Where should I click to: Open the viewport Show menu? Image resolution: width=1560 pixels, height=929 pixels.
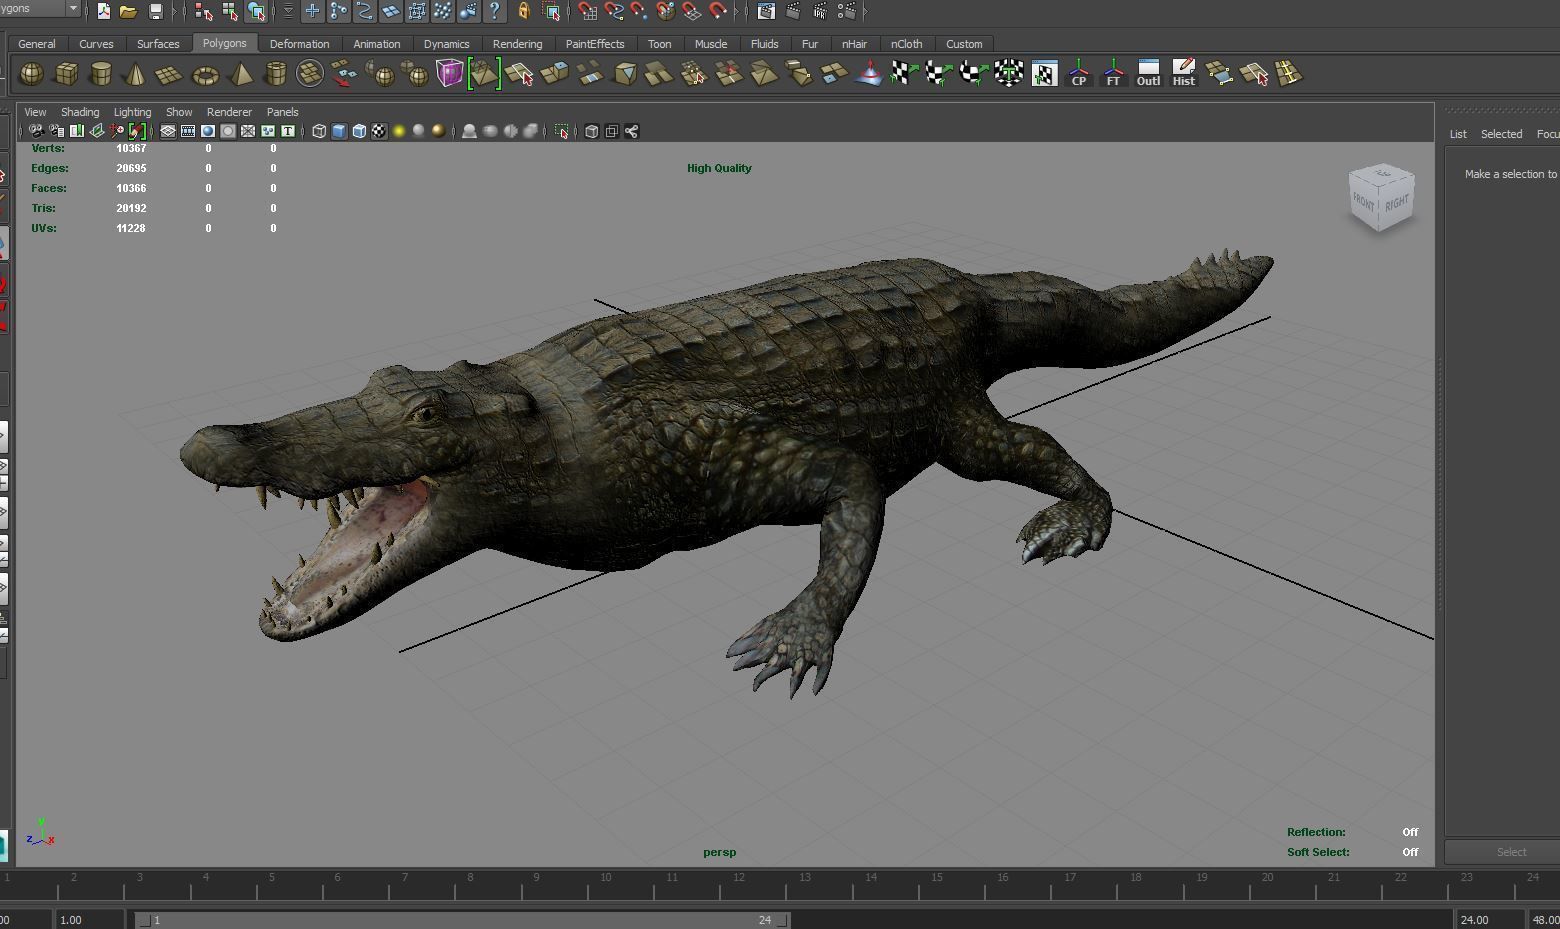[x=179, y=112]
